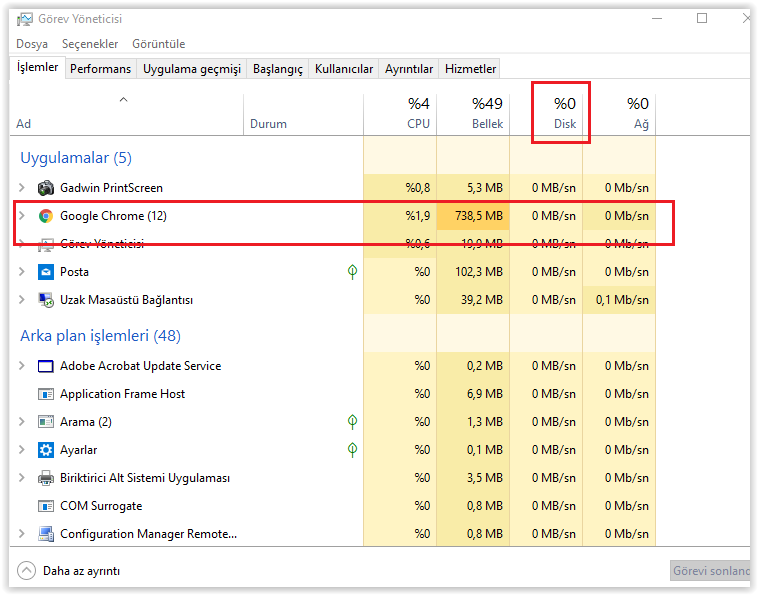Click the Biriktirici Alt Sistemi printer icon
The image size is (758, 595).
(45, 478)
